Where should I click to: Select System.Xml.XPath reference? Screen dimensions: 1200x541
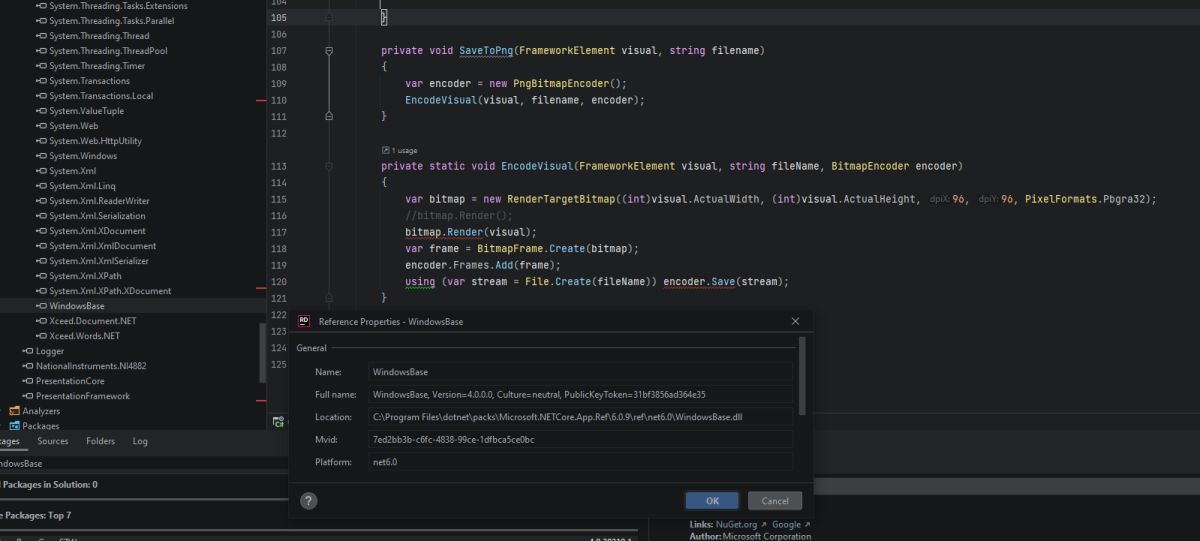(85, 276)
